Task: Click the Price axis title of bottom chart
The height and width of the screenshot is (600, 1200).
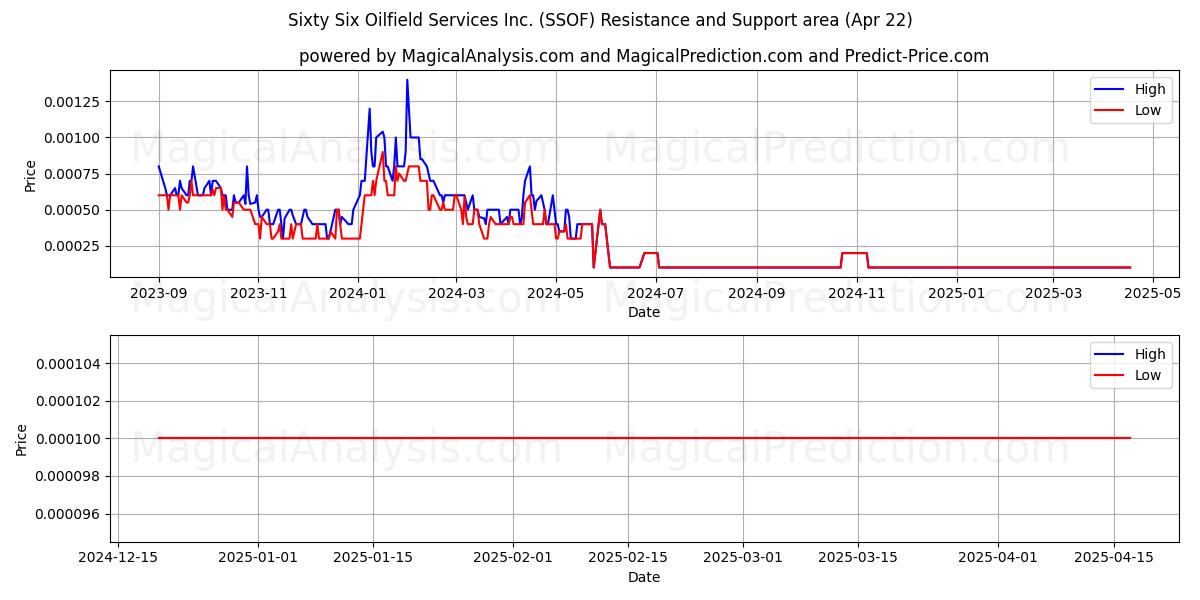Action: coord(22,439)
